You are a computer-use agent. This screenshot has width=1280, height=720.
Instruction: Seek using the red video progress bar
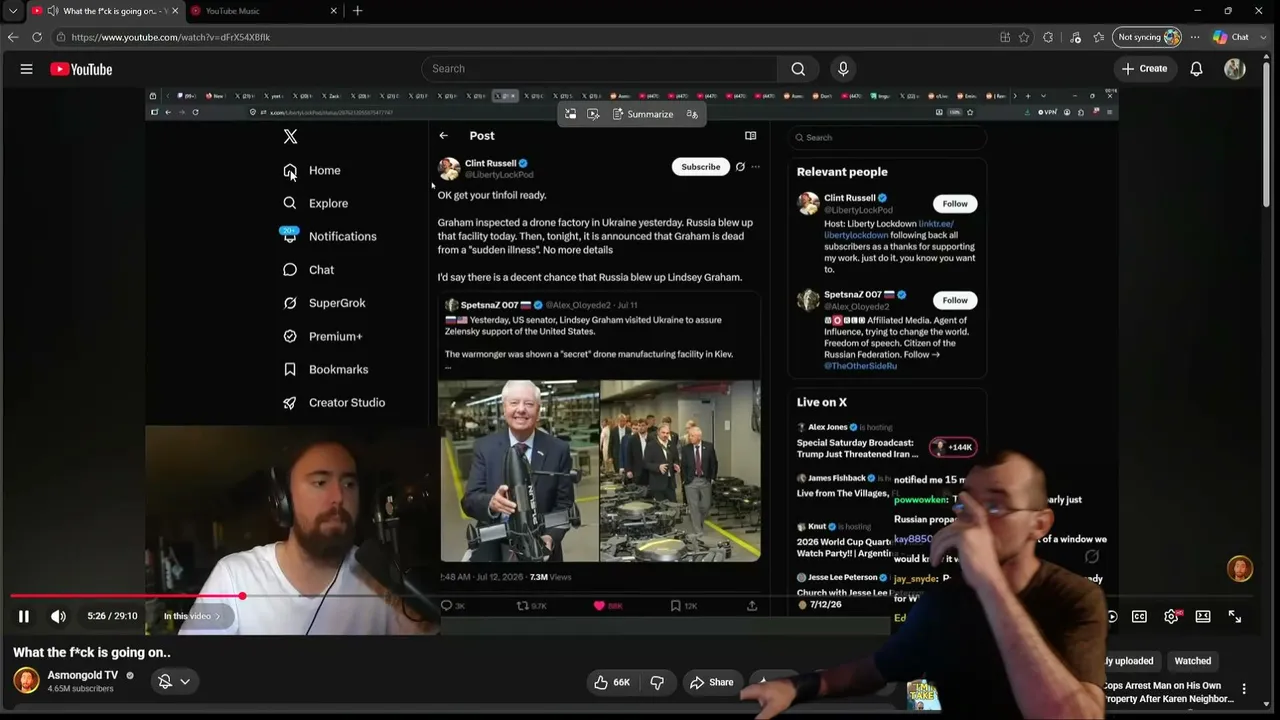click(x=126, y=596)
